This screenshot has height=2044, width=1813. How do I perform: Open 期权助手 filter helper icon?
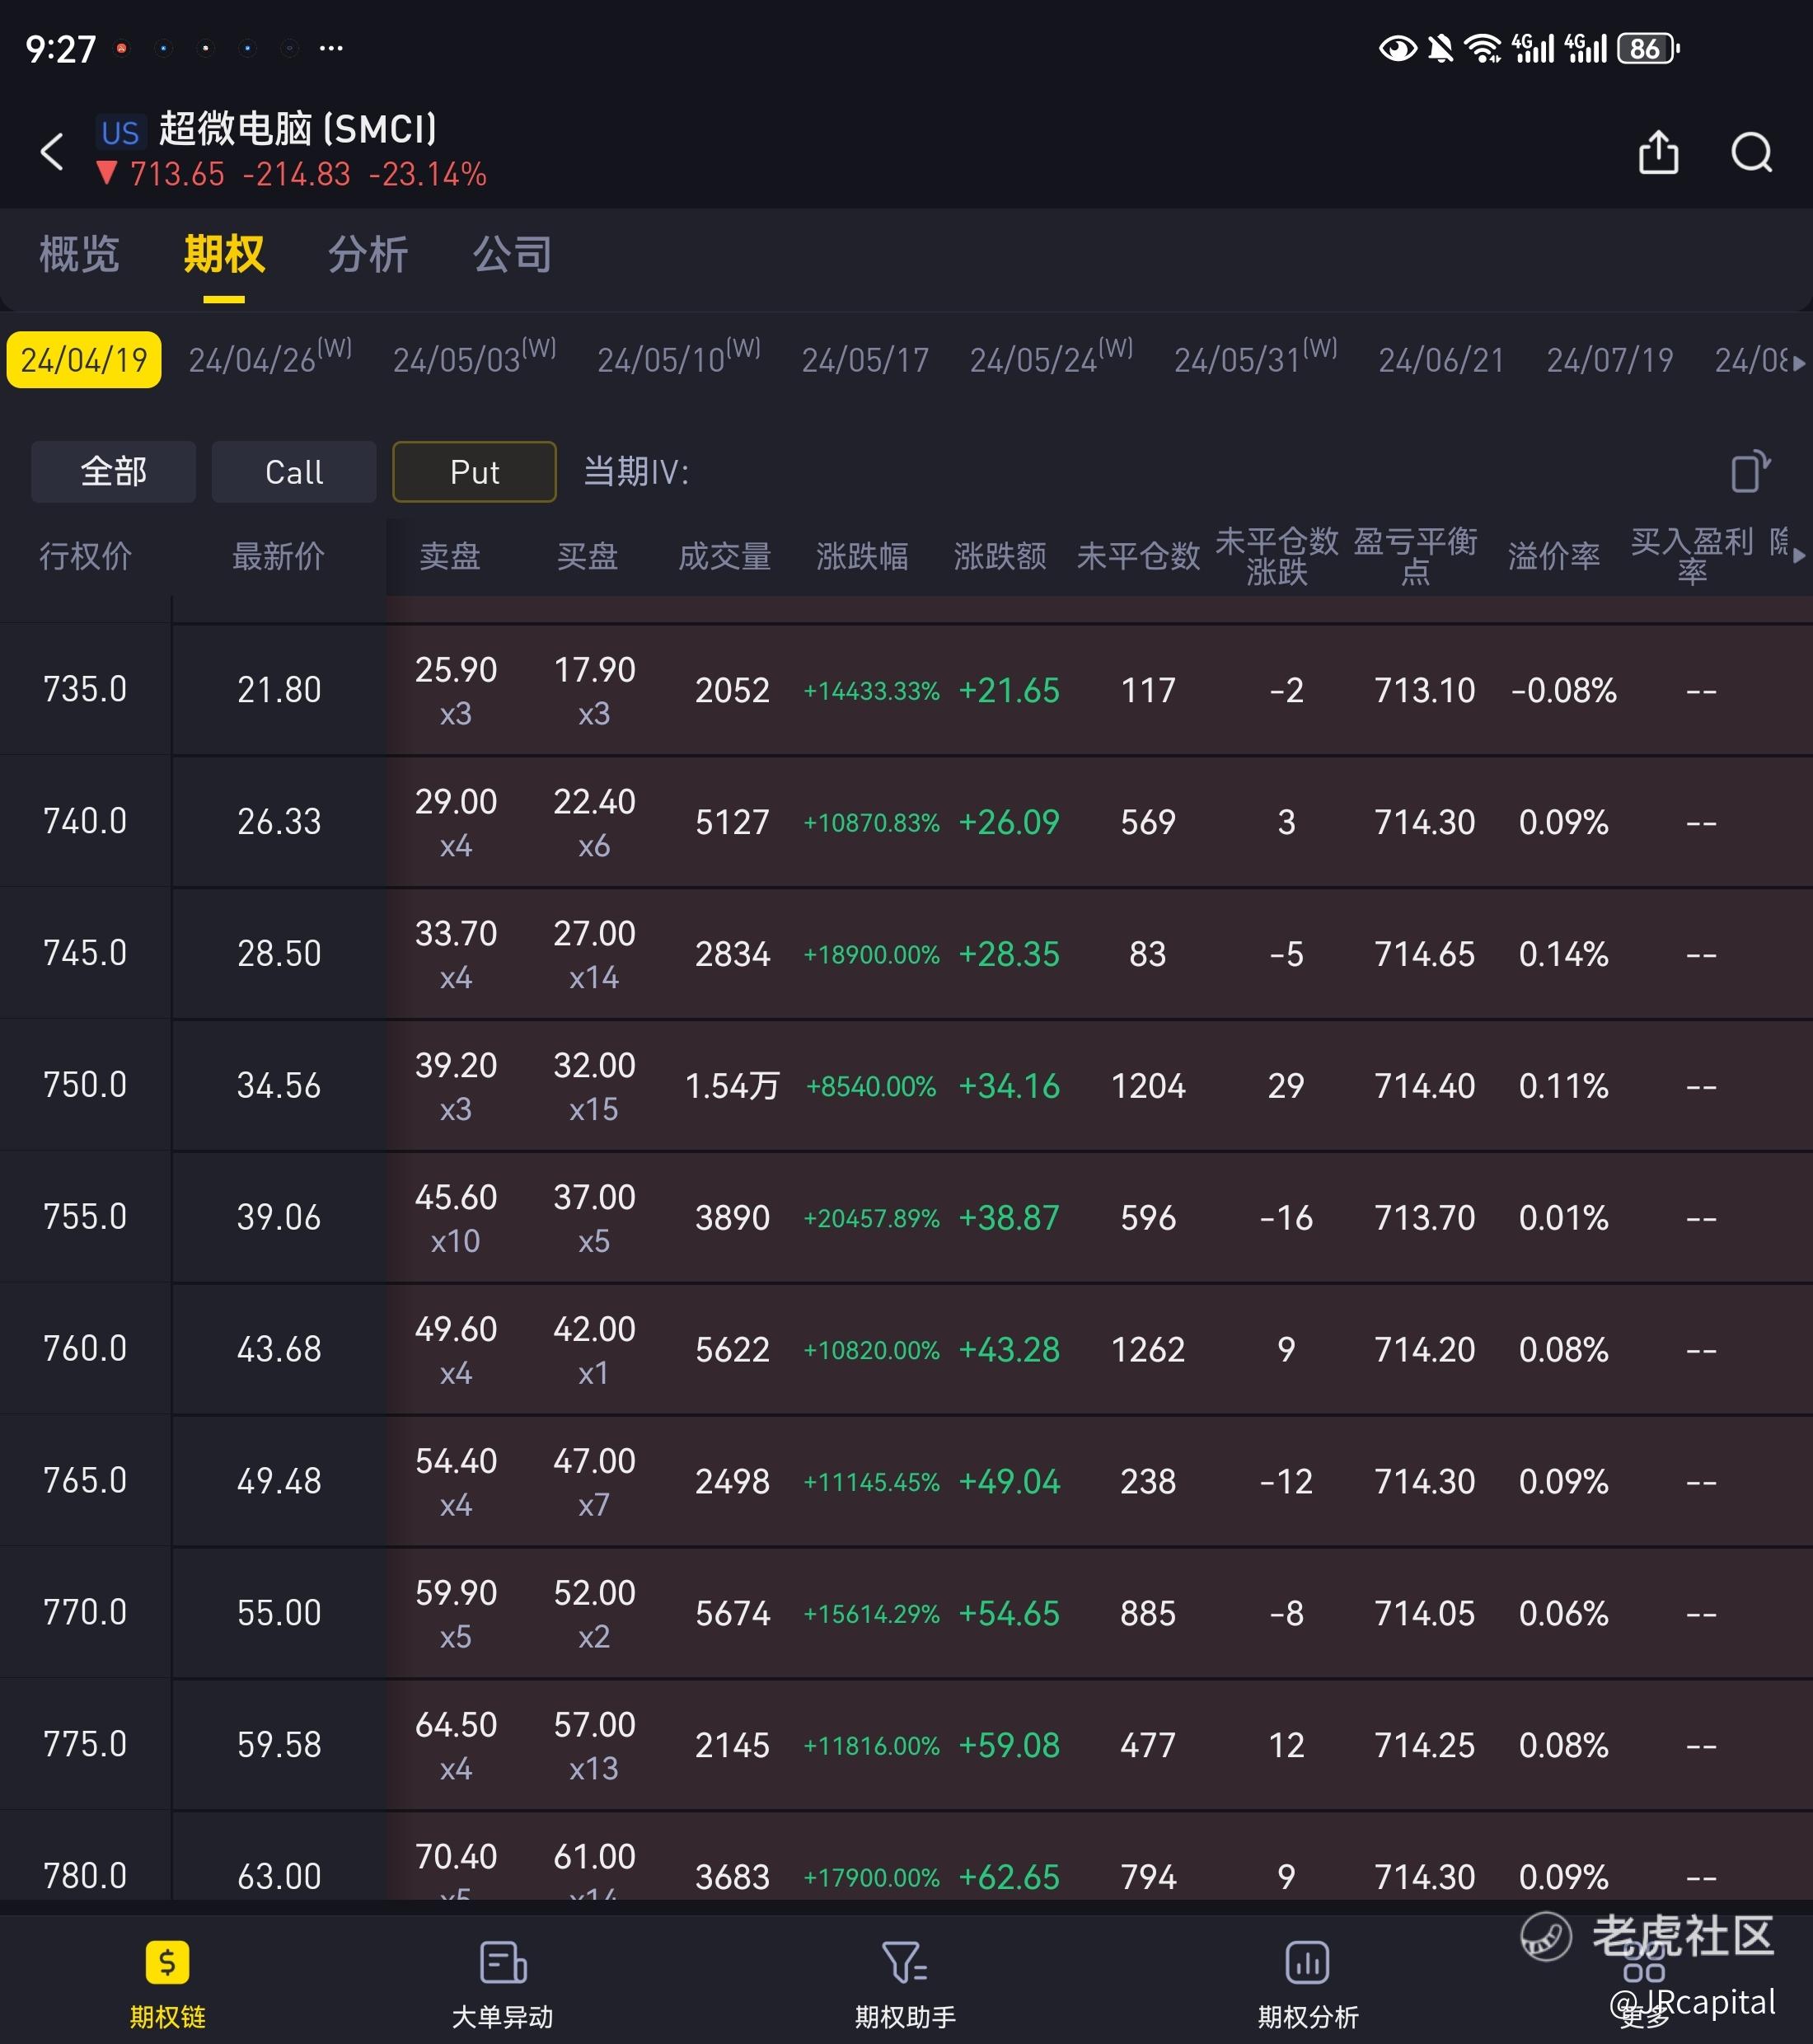905,1962
